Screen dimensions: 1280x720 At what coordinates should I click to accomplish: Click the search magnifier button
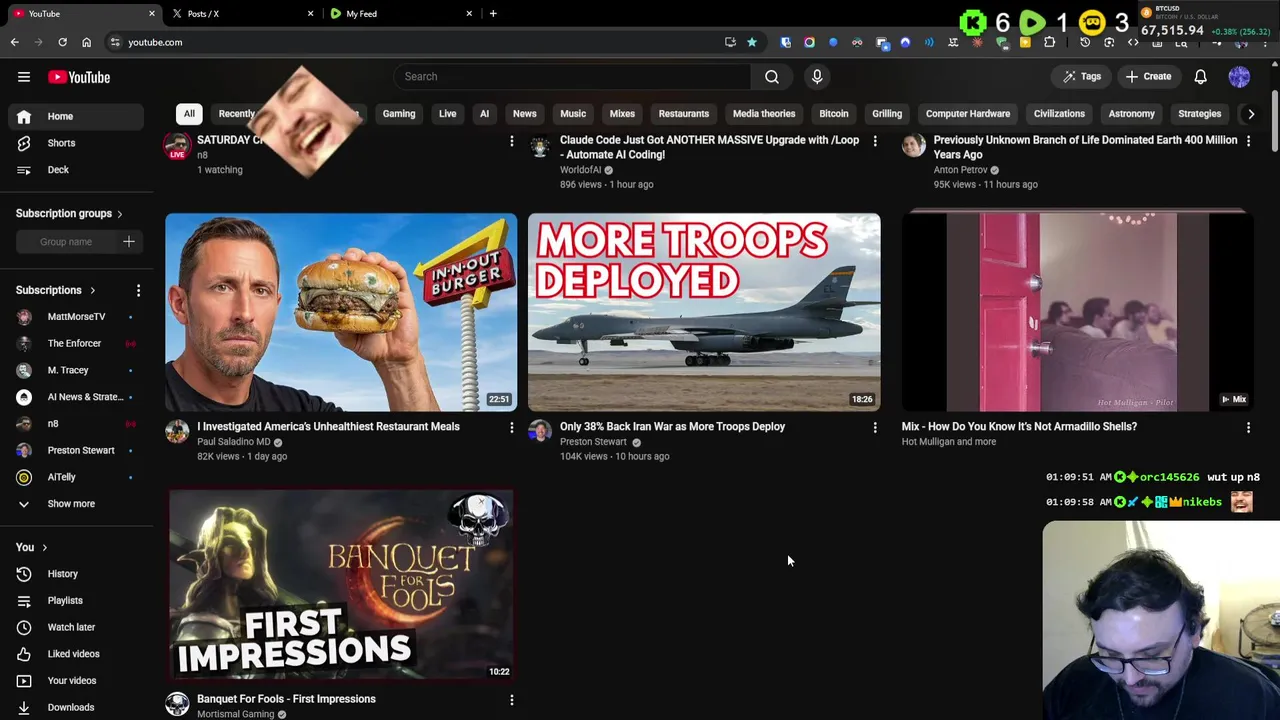pos(772,76)
